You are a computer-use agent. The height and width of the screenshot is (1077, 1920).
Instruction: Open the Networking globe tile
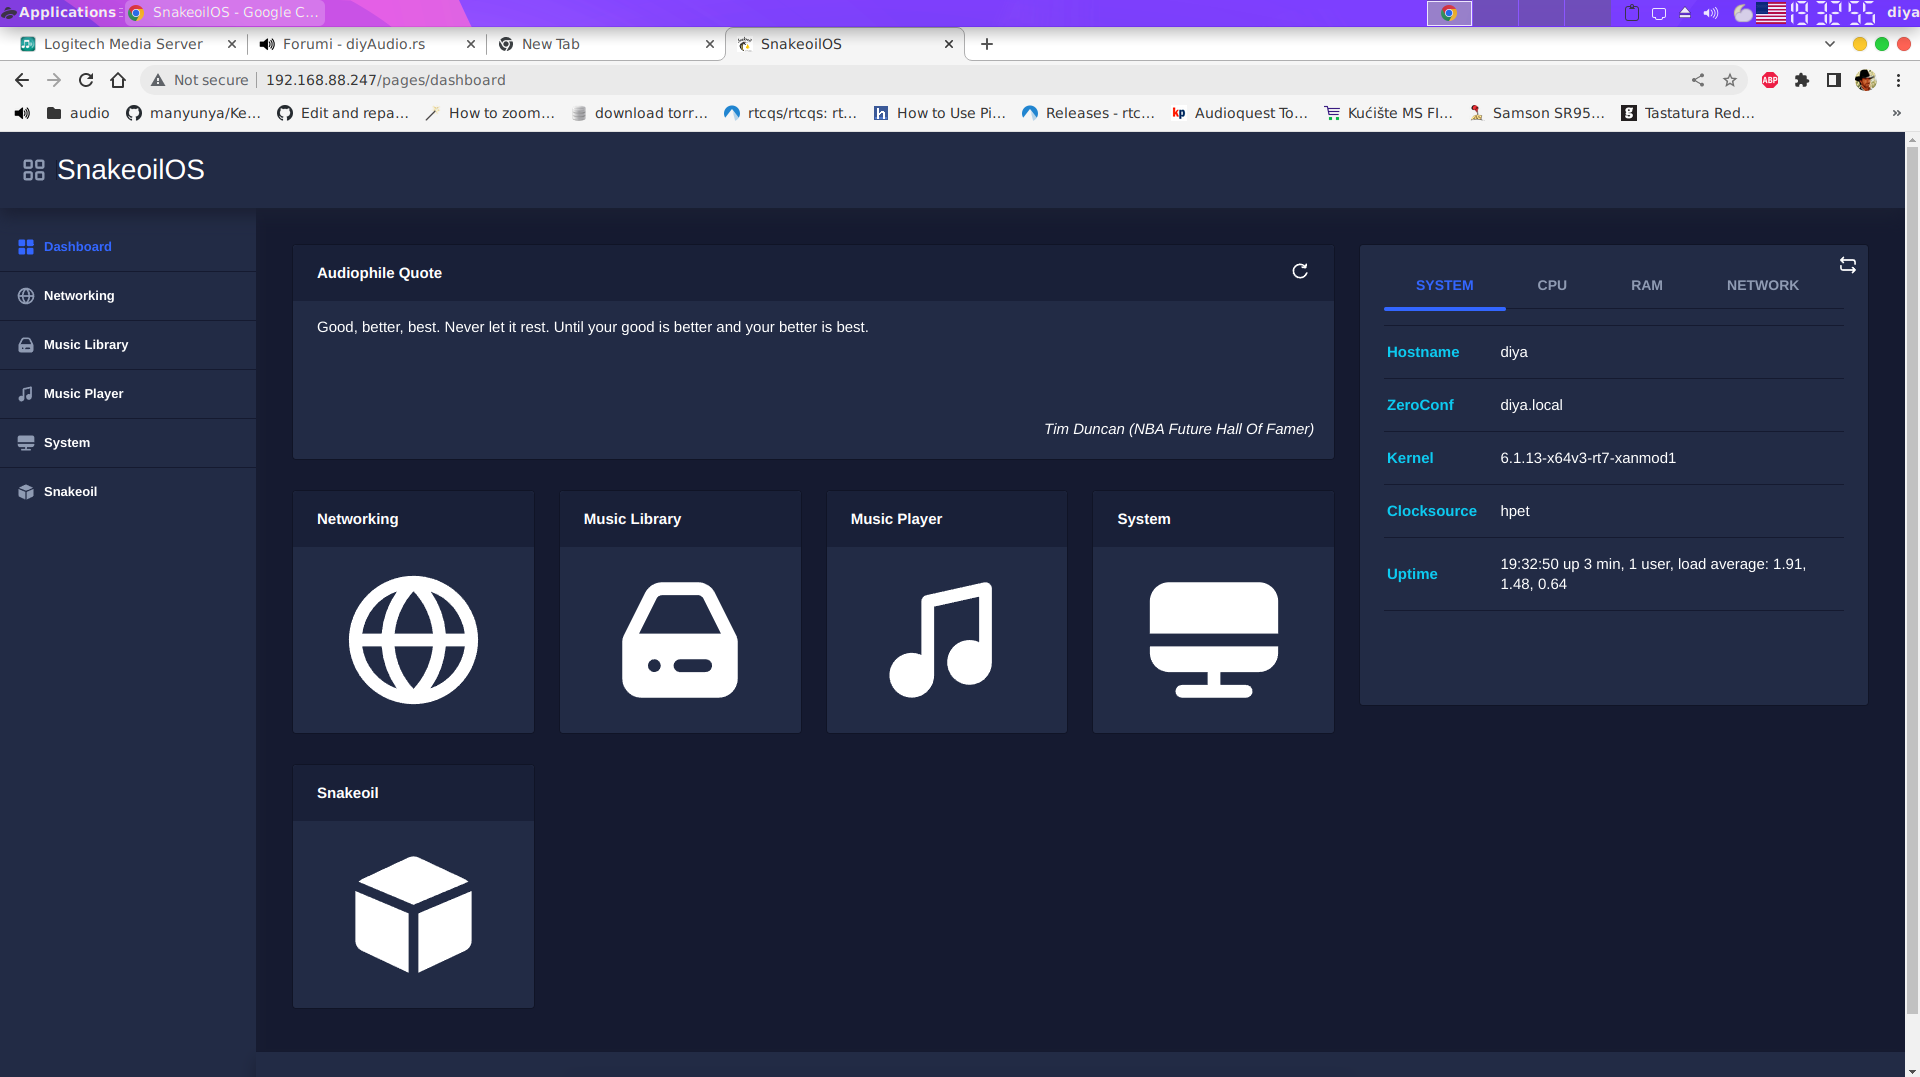click(x=413, y=640)
